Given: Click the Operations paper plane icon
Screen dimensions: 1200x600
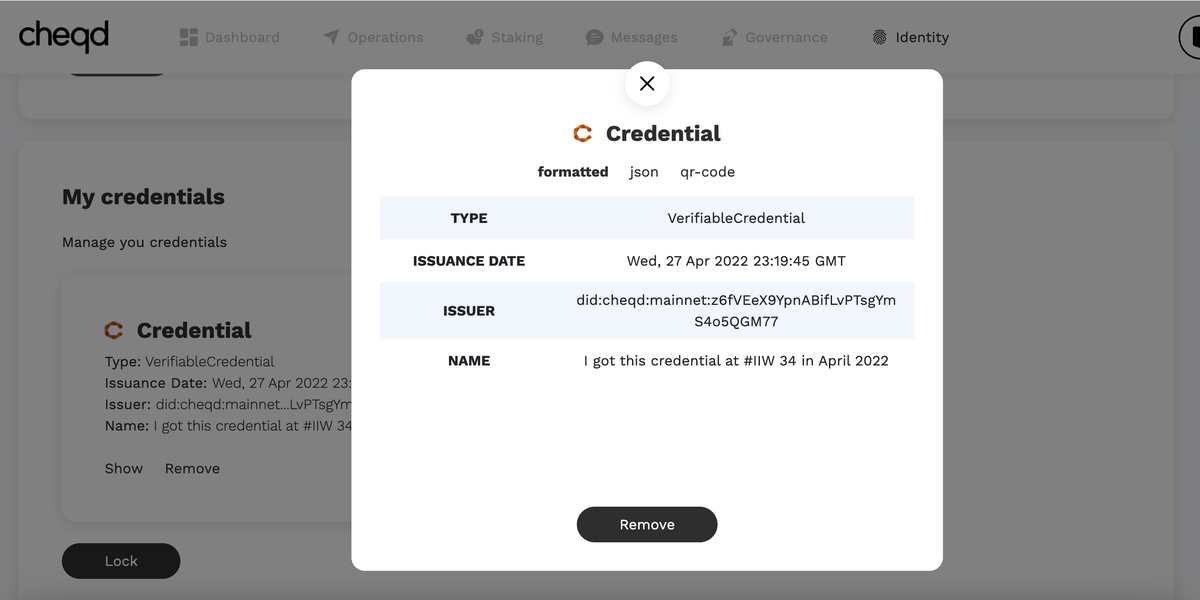Looking at the screenshot, I should [x=331, y=37].
